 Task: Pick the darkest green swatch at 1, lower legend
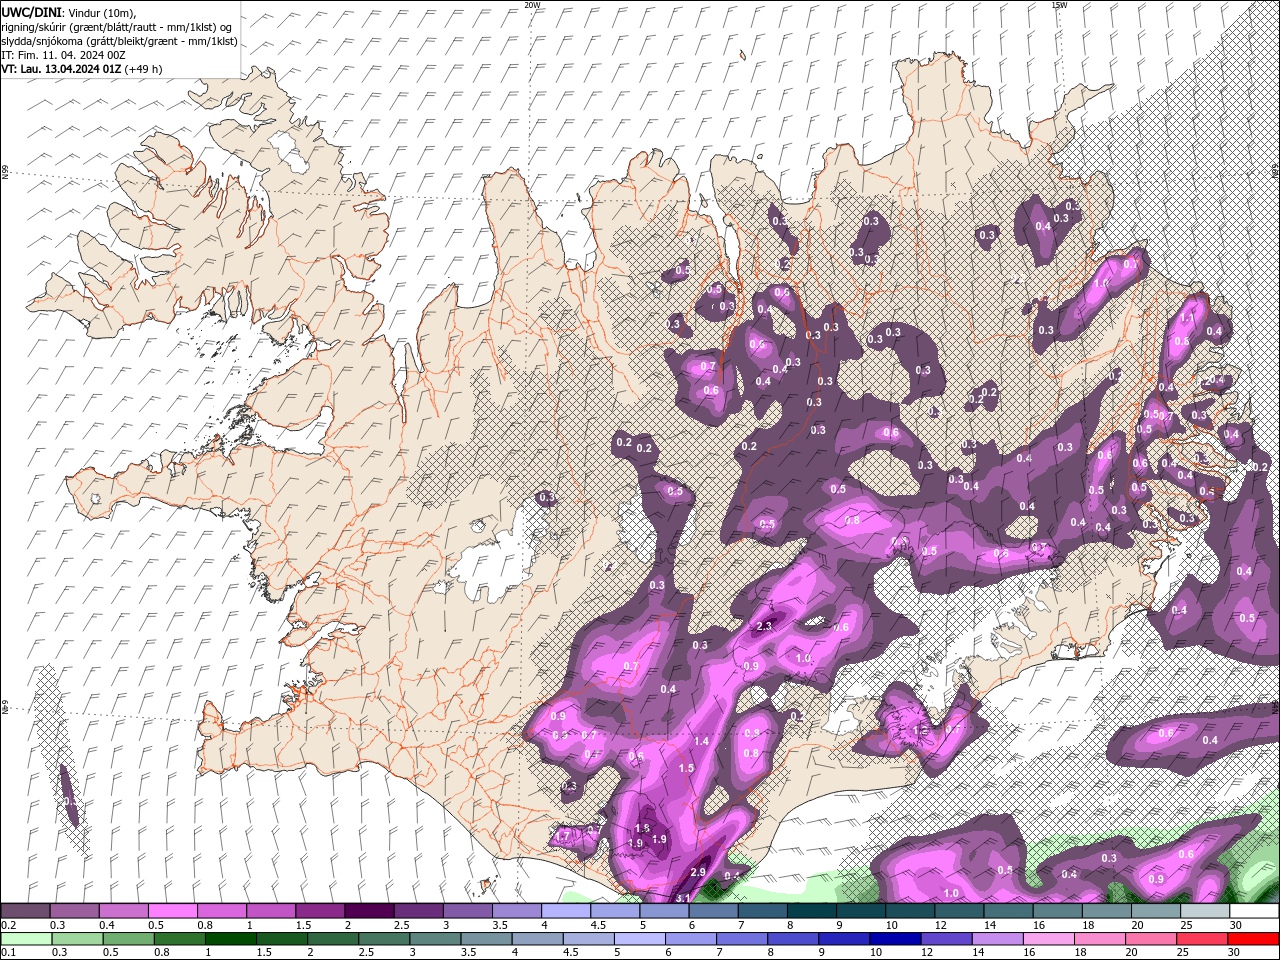point(230,939)
